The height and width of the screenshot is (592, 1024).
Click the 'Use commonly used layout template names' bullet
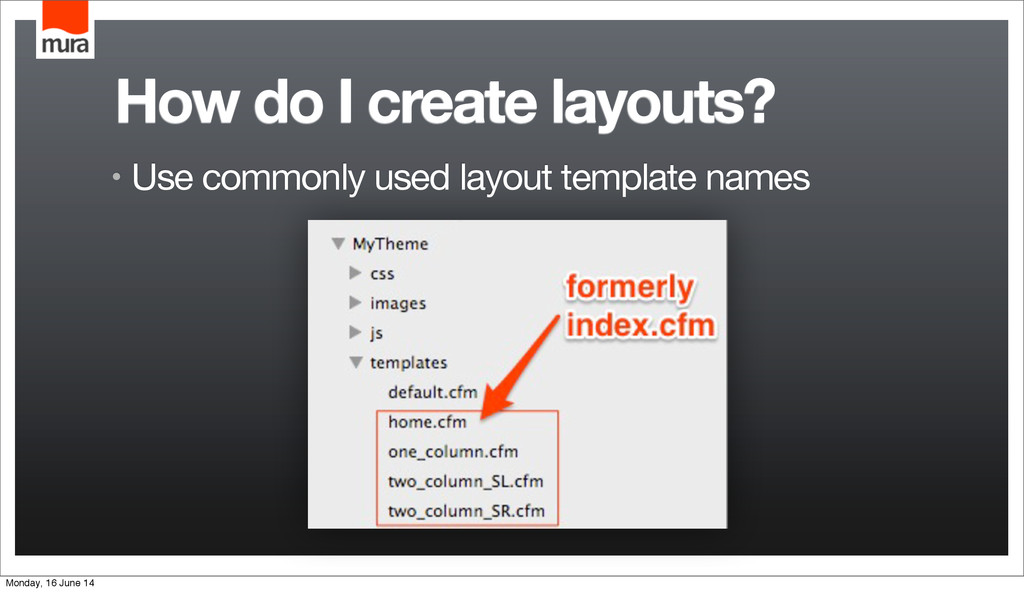point(470,177)
